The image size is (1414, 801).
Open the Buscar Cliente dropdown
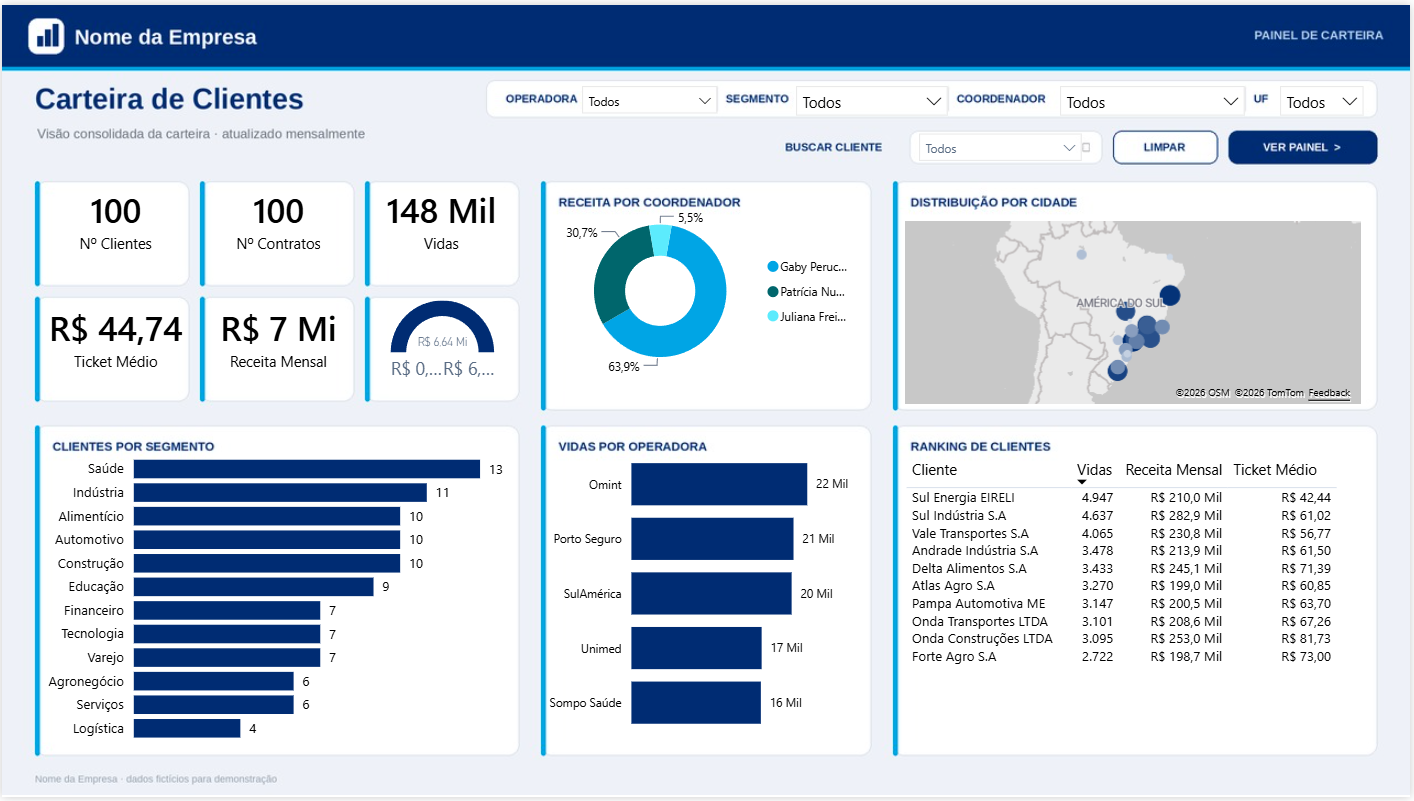(999, 148)
